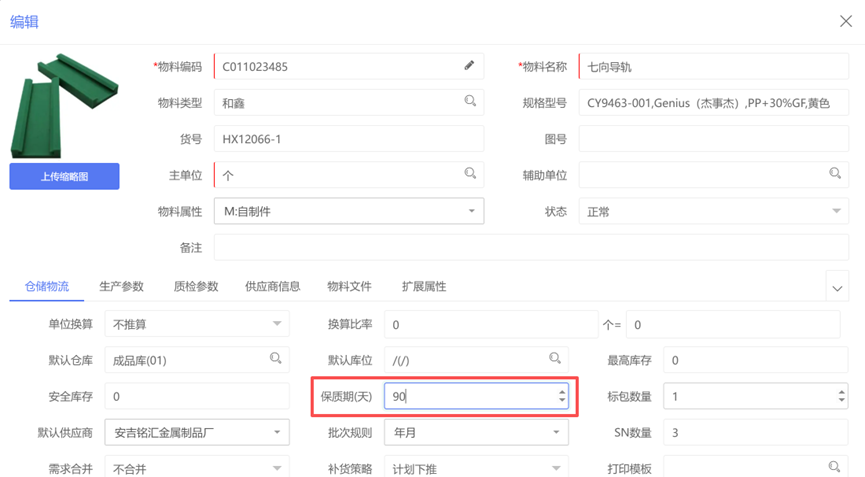
Task: Close the 编辑 dialog
Action: (x=845, y=21)
